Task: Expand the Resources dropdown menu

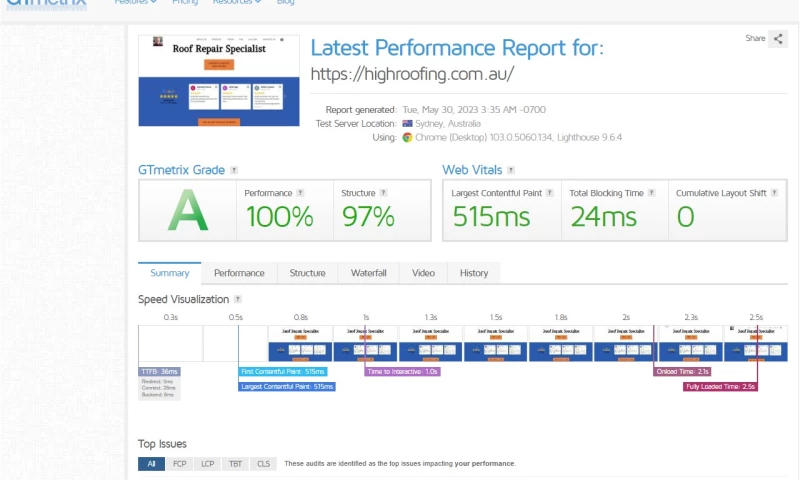Action: pyautogui.click(x=237, y=3)
